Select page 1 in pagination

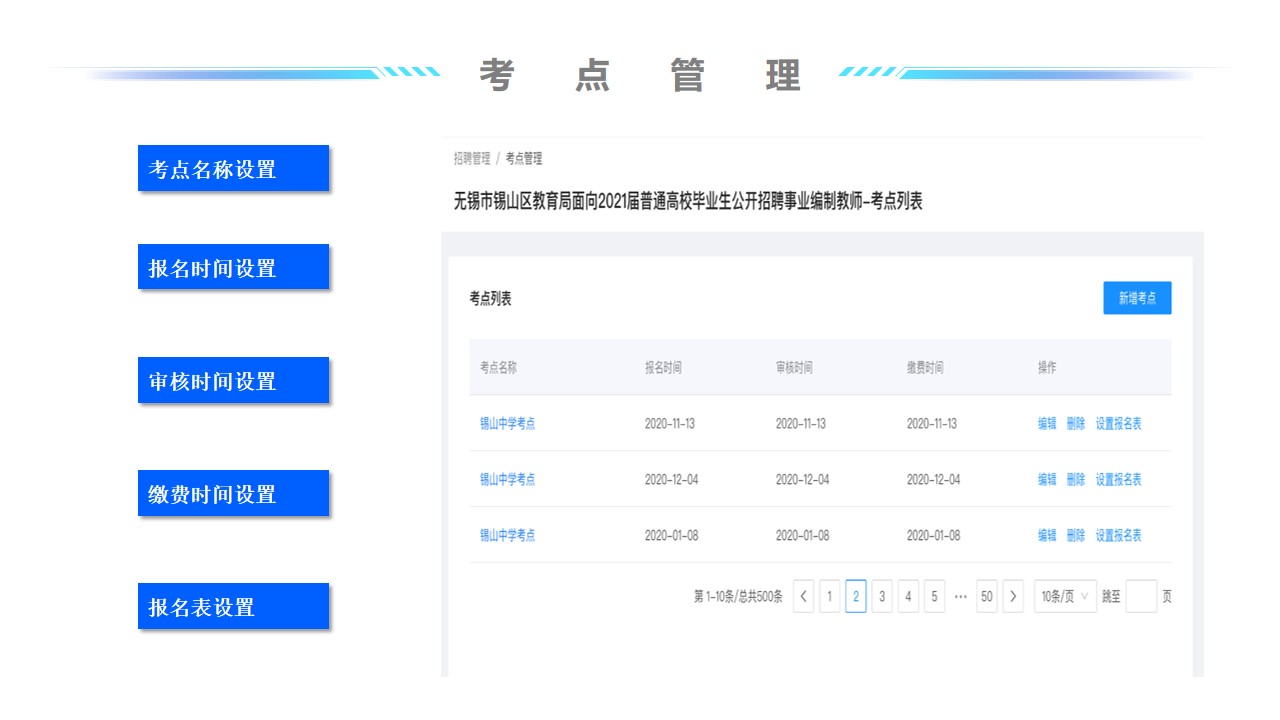click(x=829, y=596)
